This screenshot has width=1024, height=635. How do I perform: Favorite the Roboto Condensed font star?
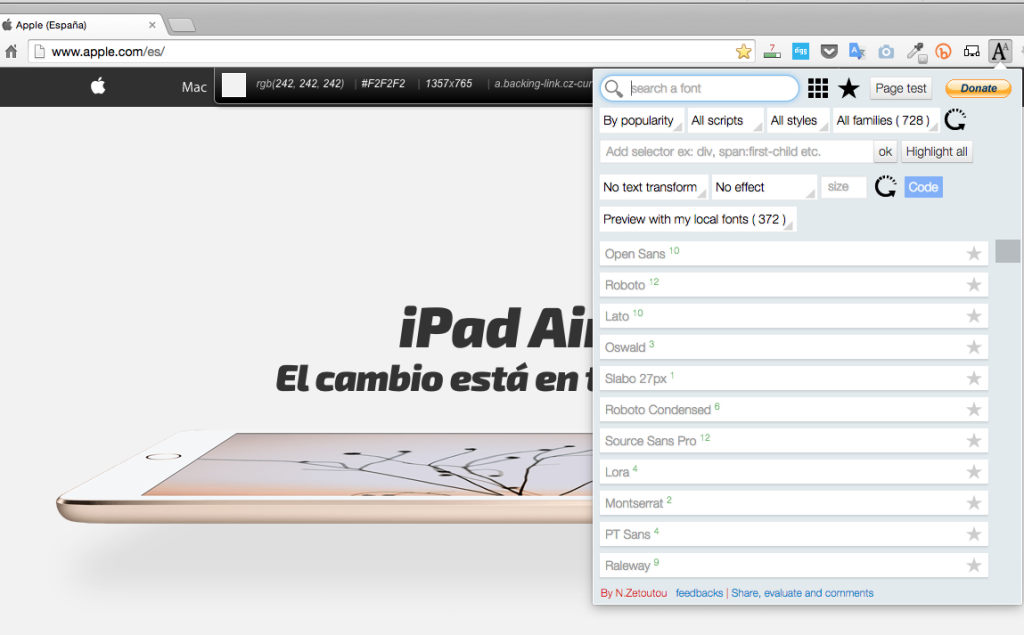coord(974,410)
